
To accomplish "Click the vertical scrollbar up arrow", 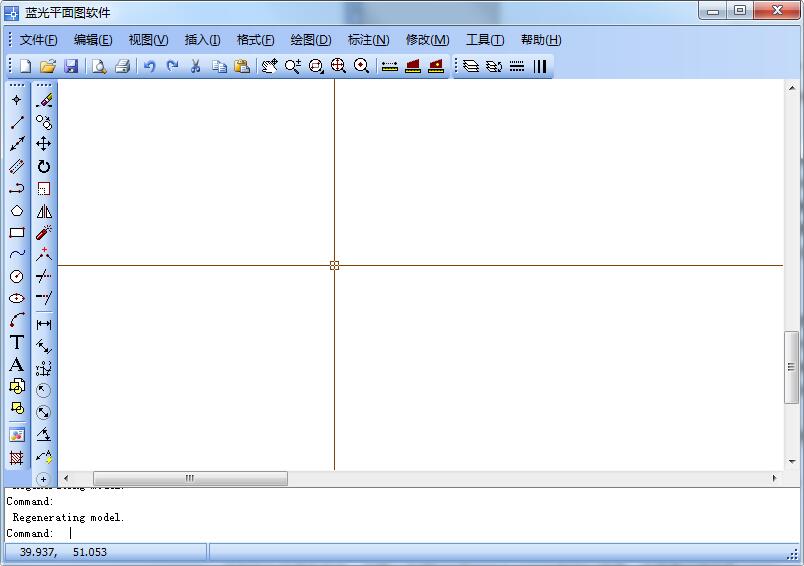I will (792, 88).
